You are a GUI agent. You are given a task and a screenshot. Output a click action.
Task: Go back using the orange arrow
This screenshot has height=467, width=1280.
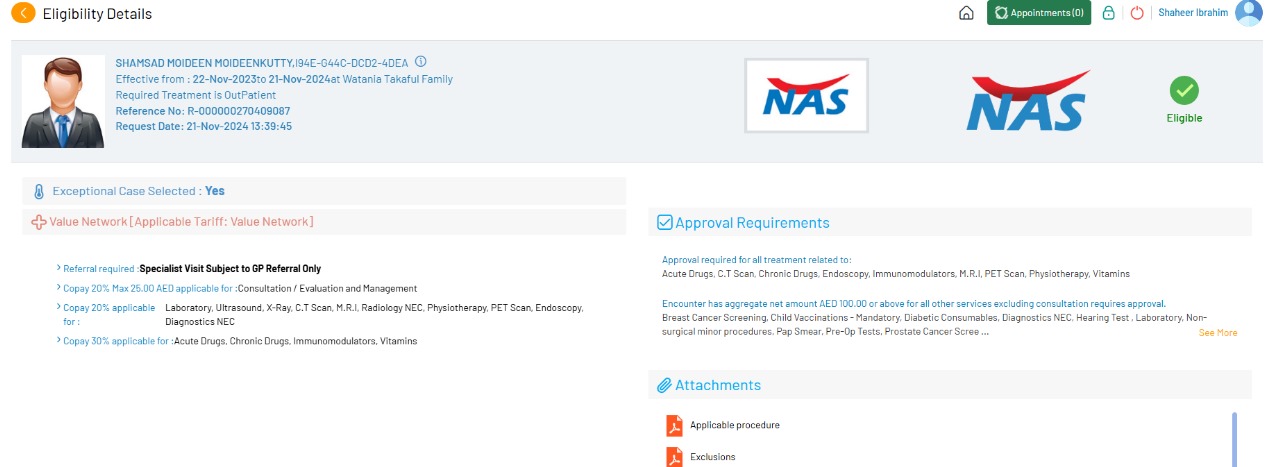(x=22, y=13)
